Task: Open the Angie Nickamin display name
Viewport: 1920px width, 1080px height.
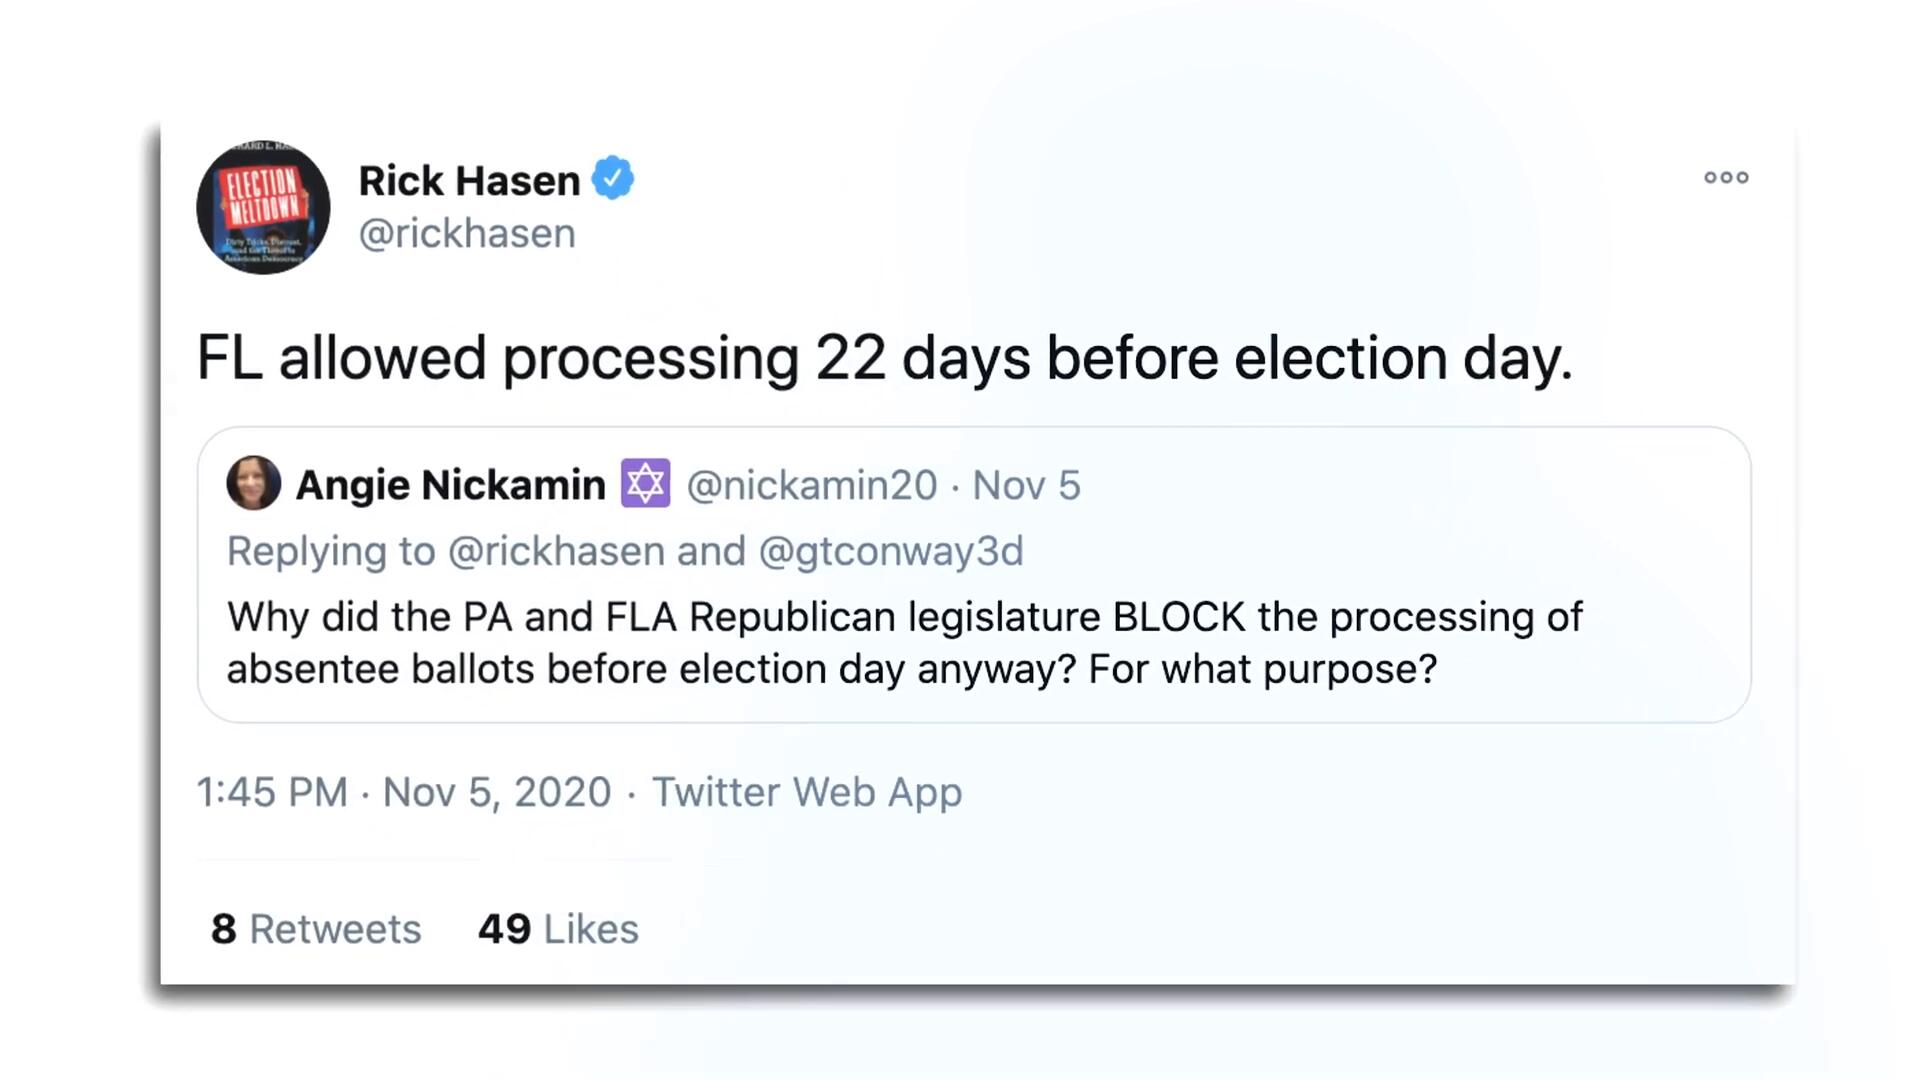Action: click(x=451, y=485)
